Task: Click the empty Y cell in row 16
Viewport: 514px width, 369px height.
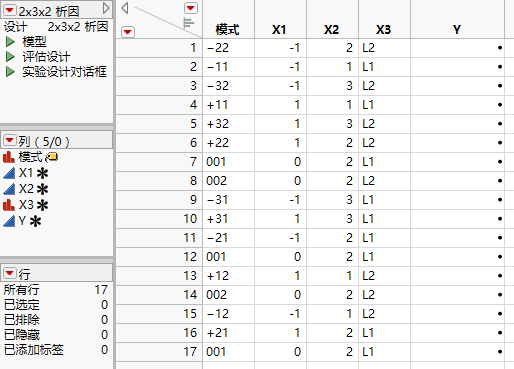Action: (x=457, y=333)
